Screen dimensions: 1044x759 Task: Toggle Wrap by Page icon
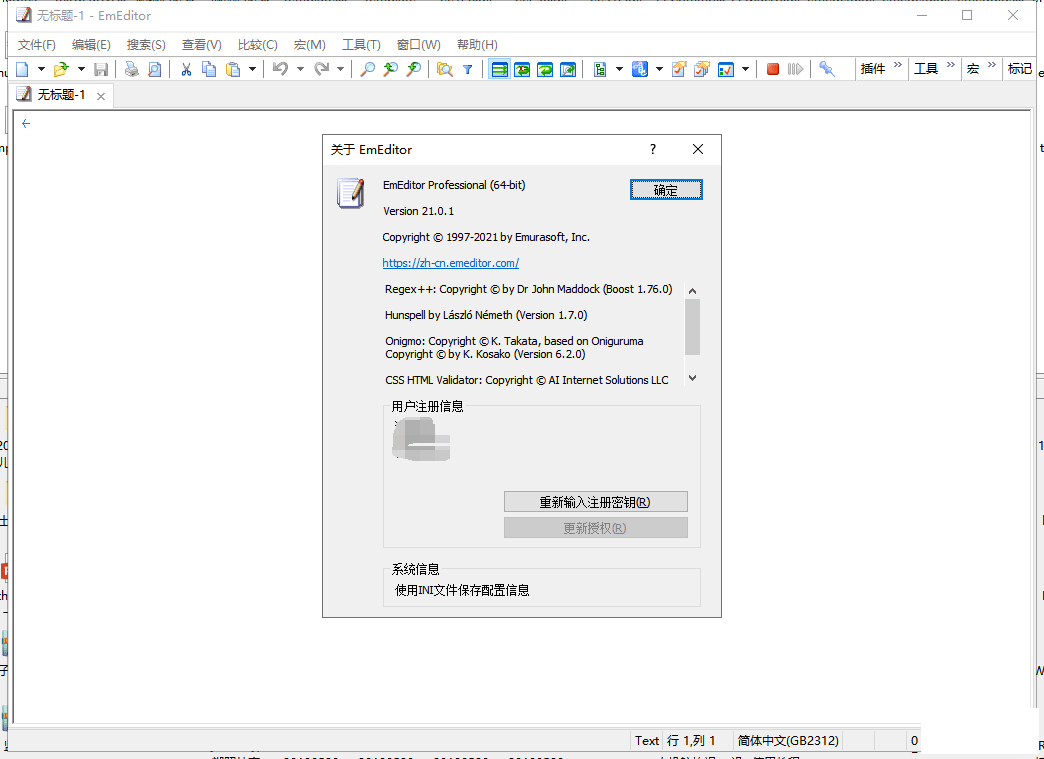[x=568, y=69]
